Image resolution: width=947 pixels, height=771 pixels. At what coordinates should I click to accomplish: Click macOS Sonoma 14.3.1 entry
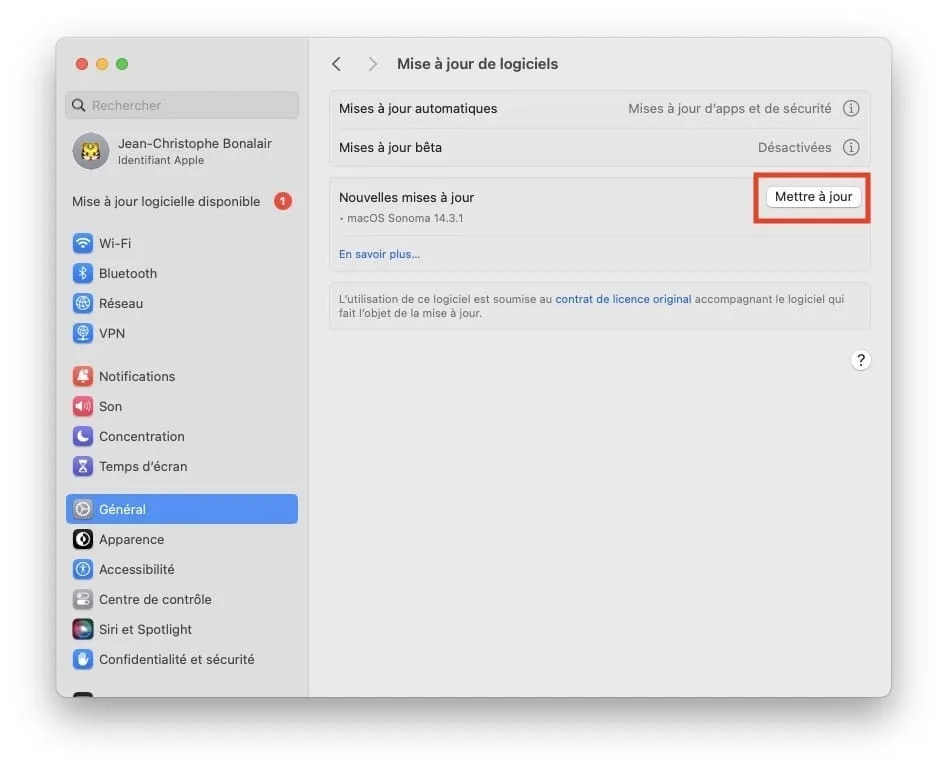[404, 219]
